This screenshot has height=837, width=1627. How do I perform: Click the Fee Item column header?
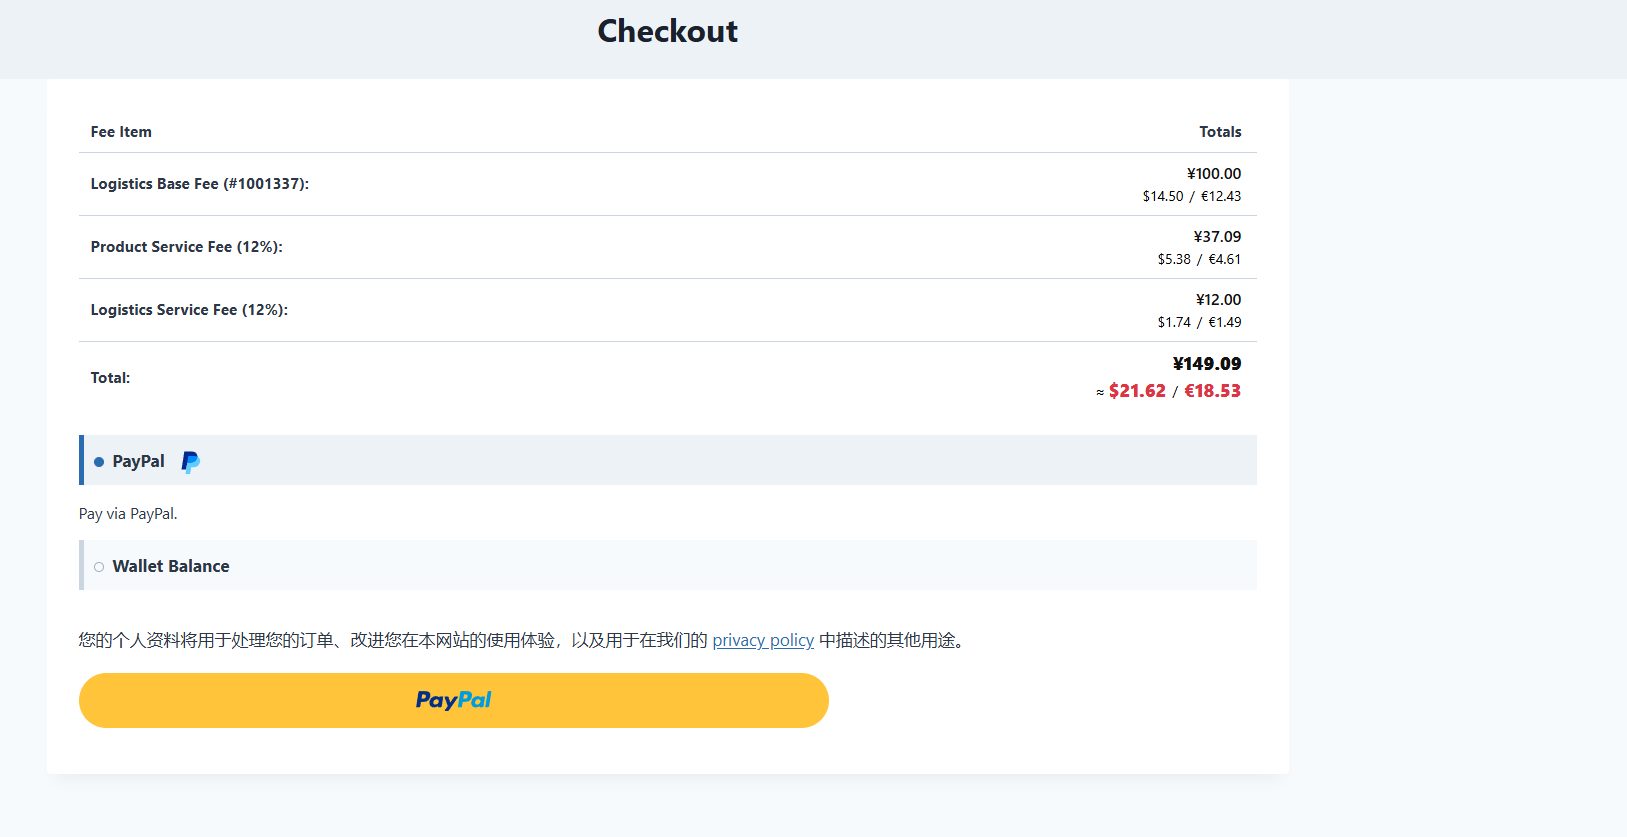(x=121, y=132)
